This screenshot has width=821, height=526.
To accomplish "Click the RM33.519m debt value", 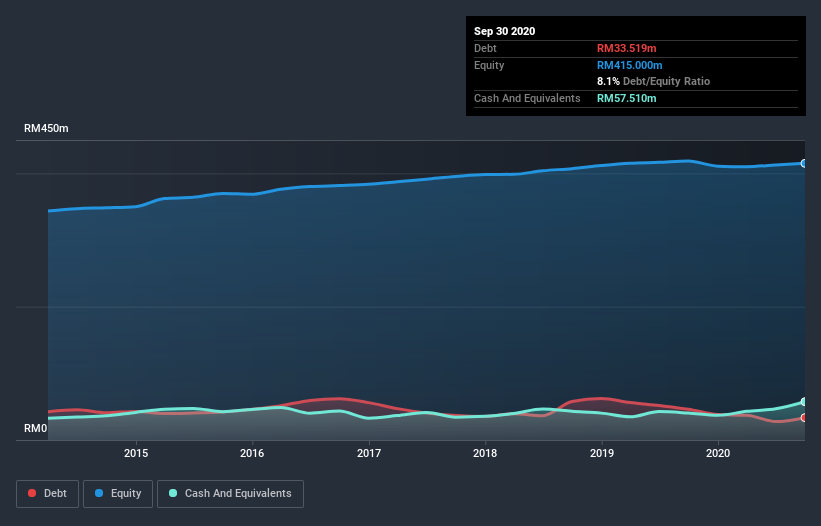I will (x=626, y=48).
